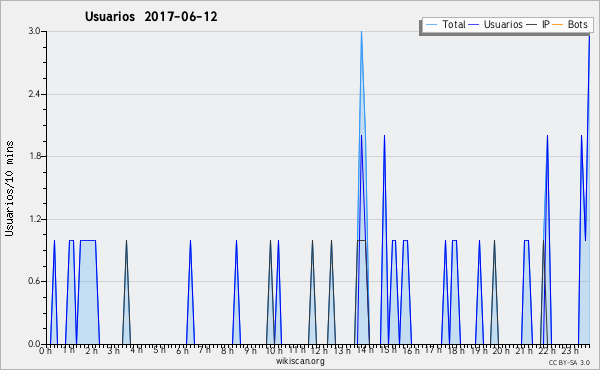Click the '0 h' x-axis label

45,351
